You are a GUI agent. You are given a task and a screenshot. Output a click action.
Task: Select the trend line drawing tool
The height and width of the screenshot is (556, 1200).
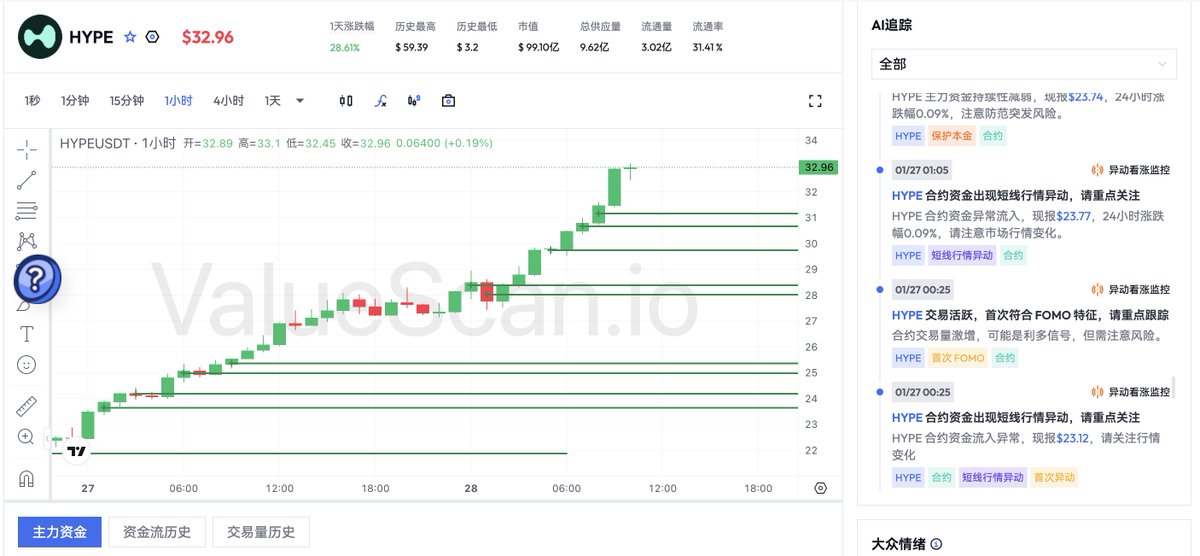pyautogui.click(x=27, y=180)
